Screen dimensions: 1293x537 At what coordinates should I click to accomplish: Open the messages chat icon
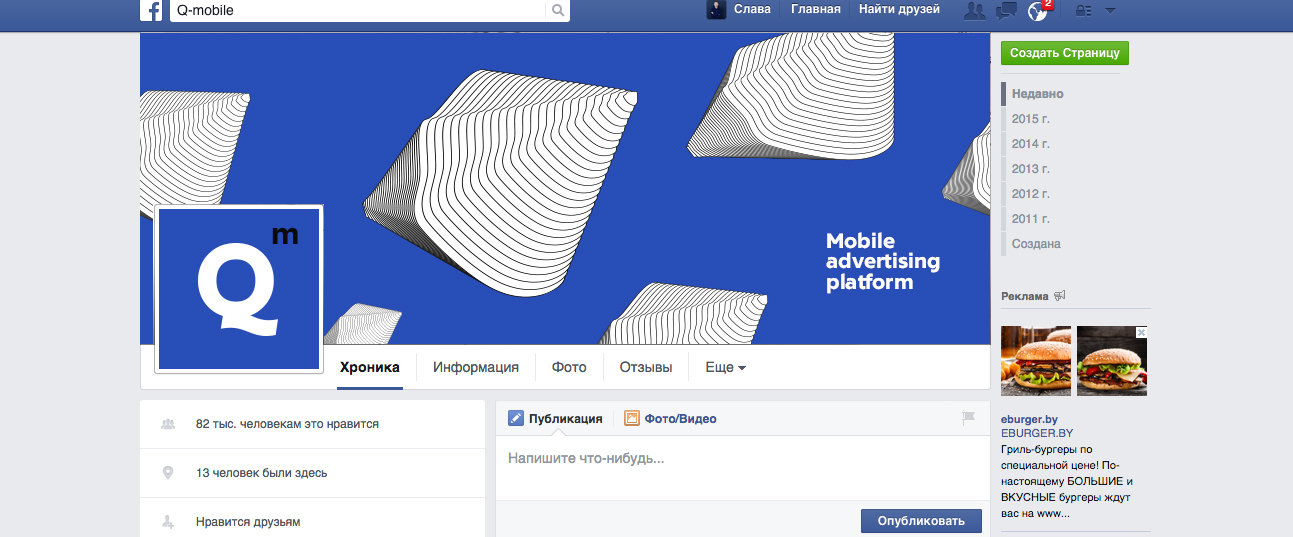click(1007, 10)
